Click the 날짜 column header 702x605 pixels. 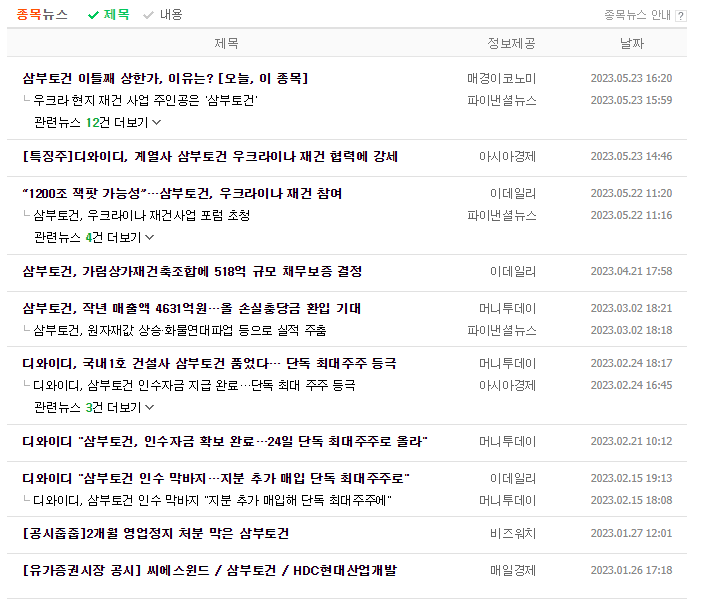point(632,43)
